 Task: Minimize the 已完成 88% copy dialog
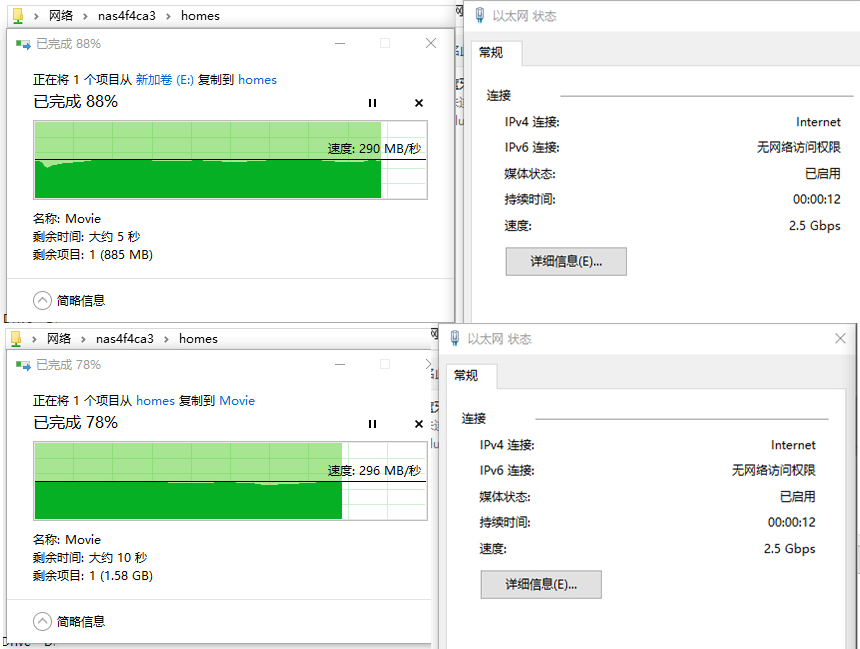pyautogui.click(x=340, y=43)
